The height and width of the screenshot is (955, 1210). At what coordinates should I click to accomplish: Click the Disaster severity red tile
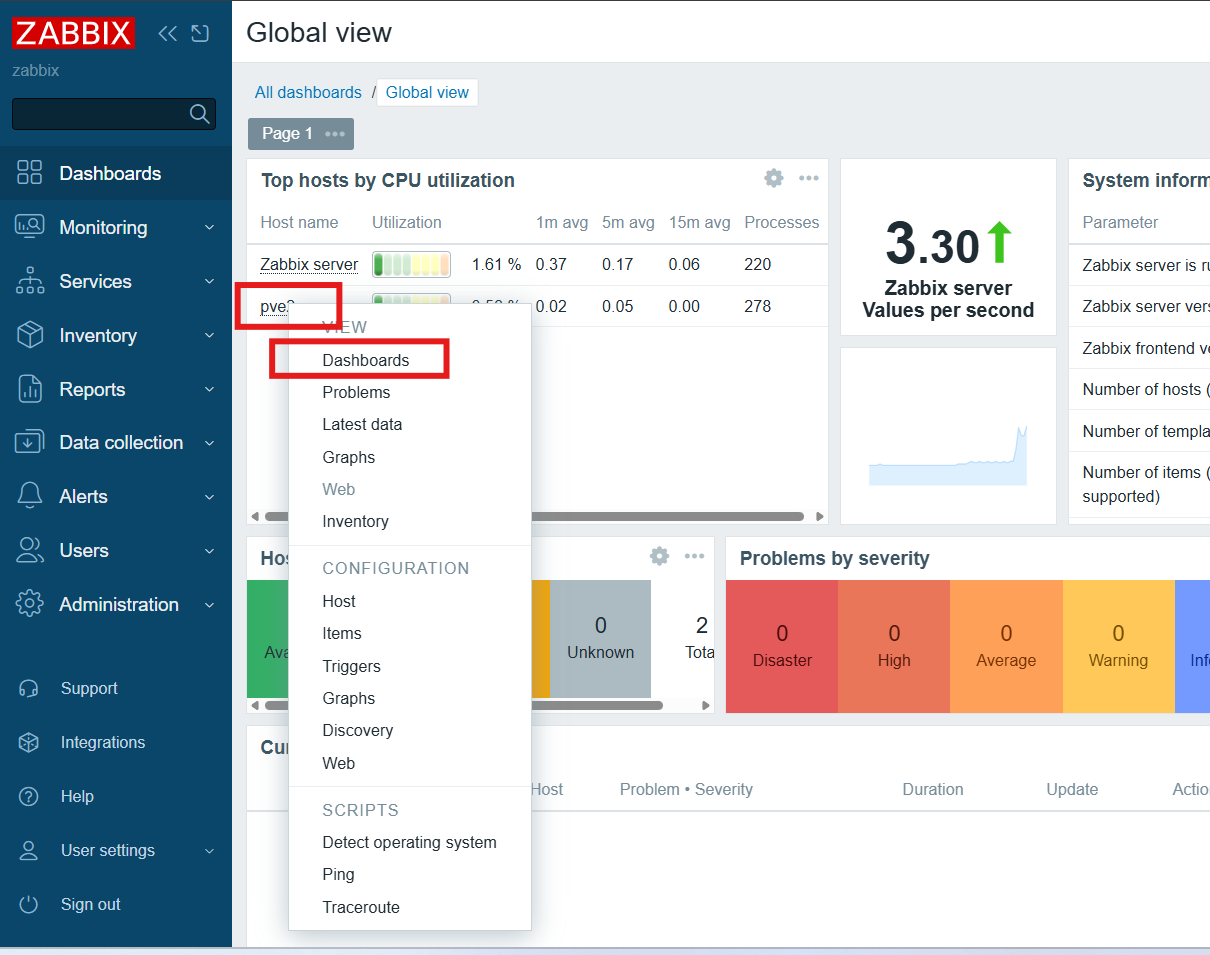tap(781, 645)
